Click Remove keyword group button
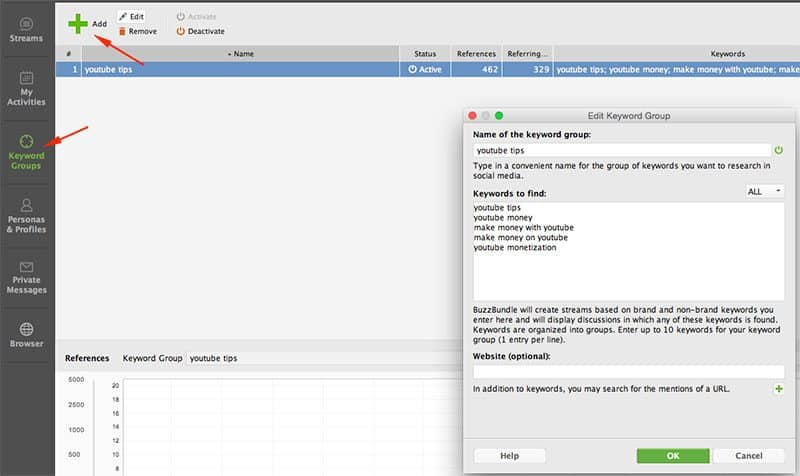Image resolution: width=800 pixels, height=476 pixels. click(x=137, y=31)
